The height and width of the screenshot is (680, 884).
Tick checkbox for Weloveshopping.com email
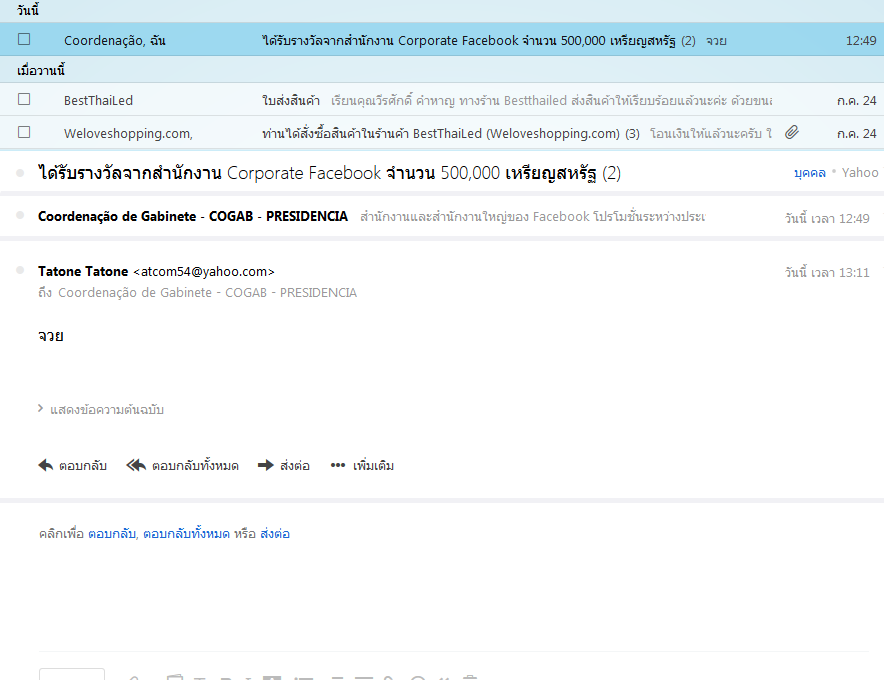tap(24, 132)
